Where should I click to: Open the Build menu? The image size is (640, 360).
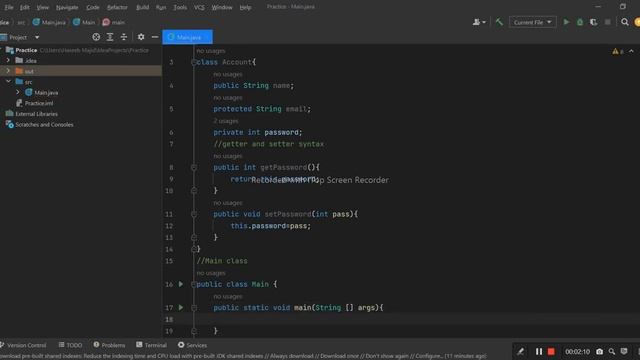tap(142, 7)
